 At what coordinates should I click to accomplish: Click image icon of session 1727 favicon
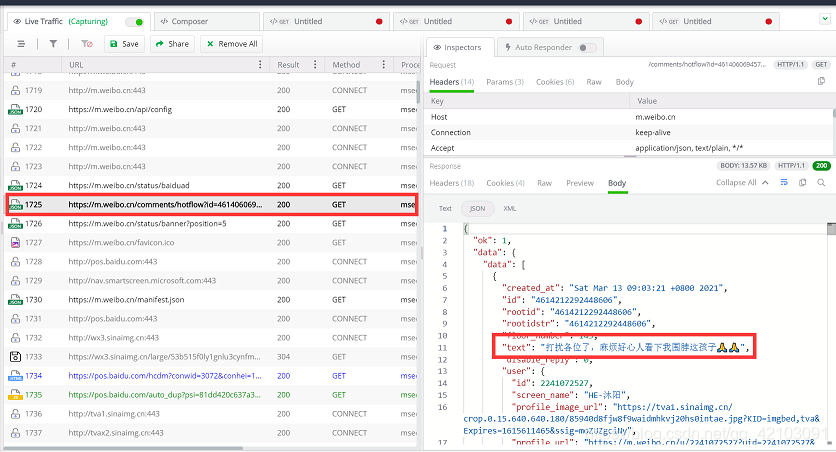tap(15, 243)
